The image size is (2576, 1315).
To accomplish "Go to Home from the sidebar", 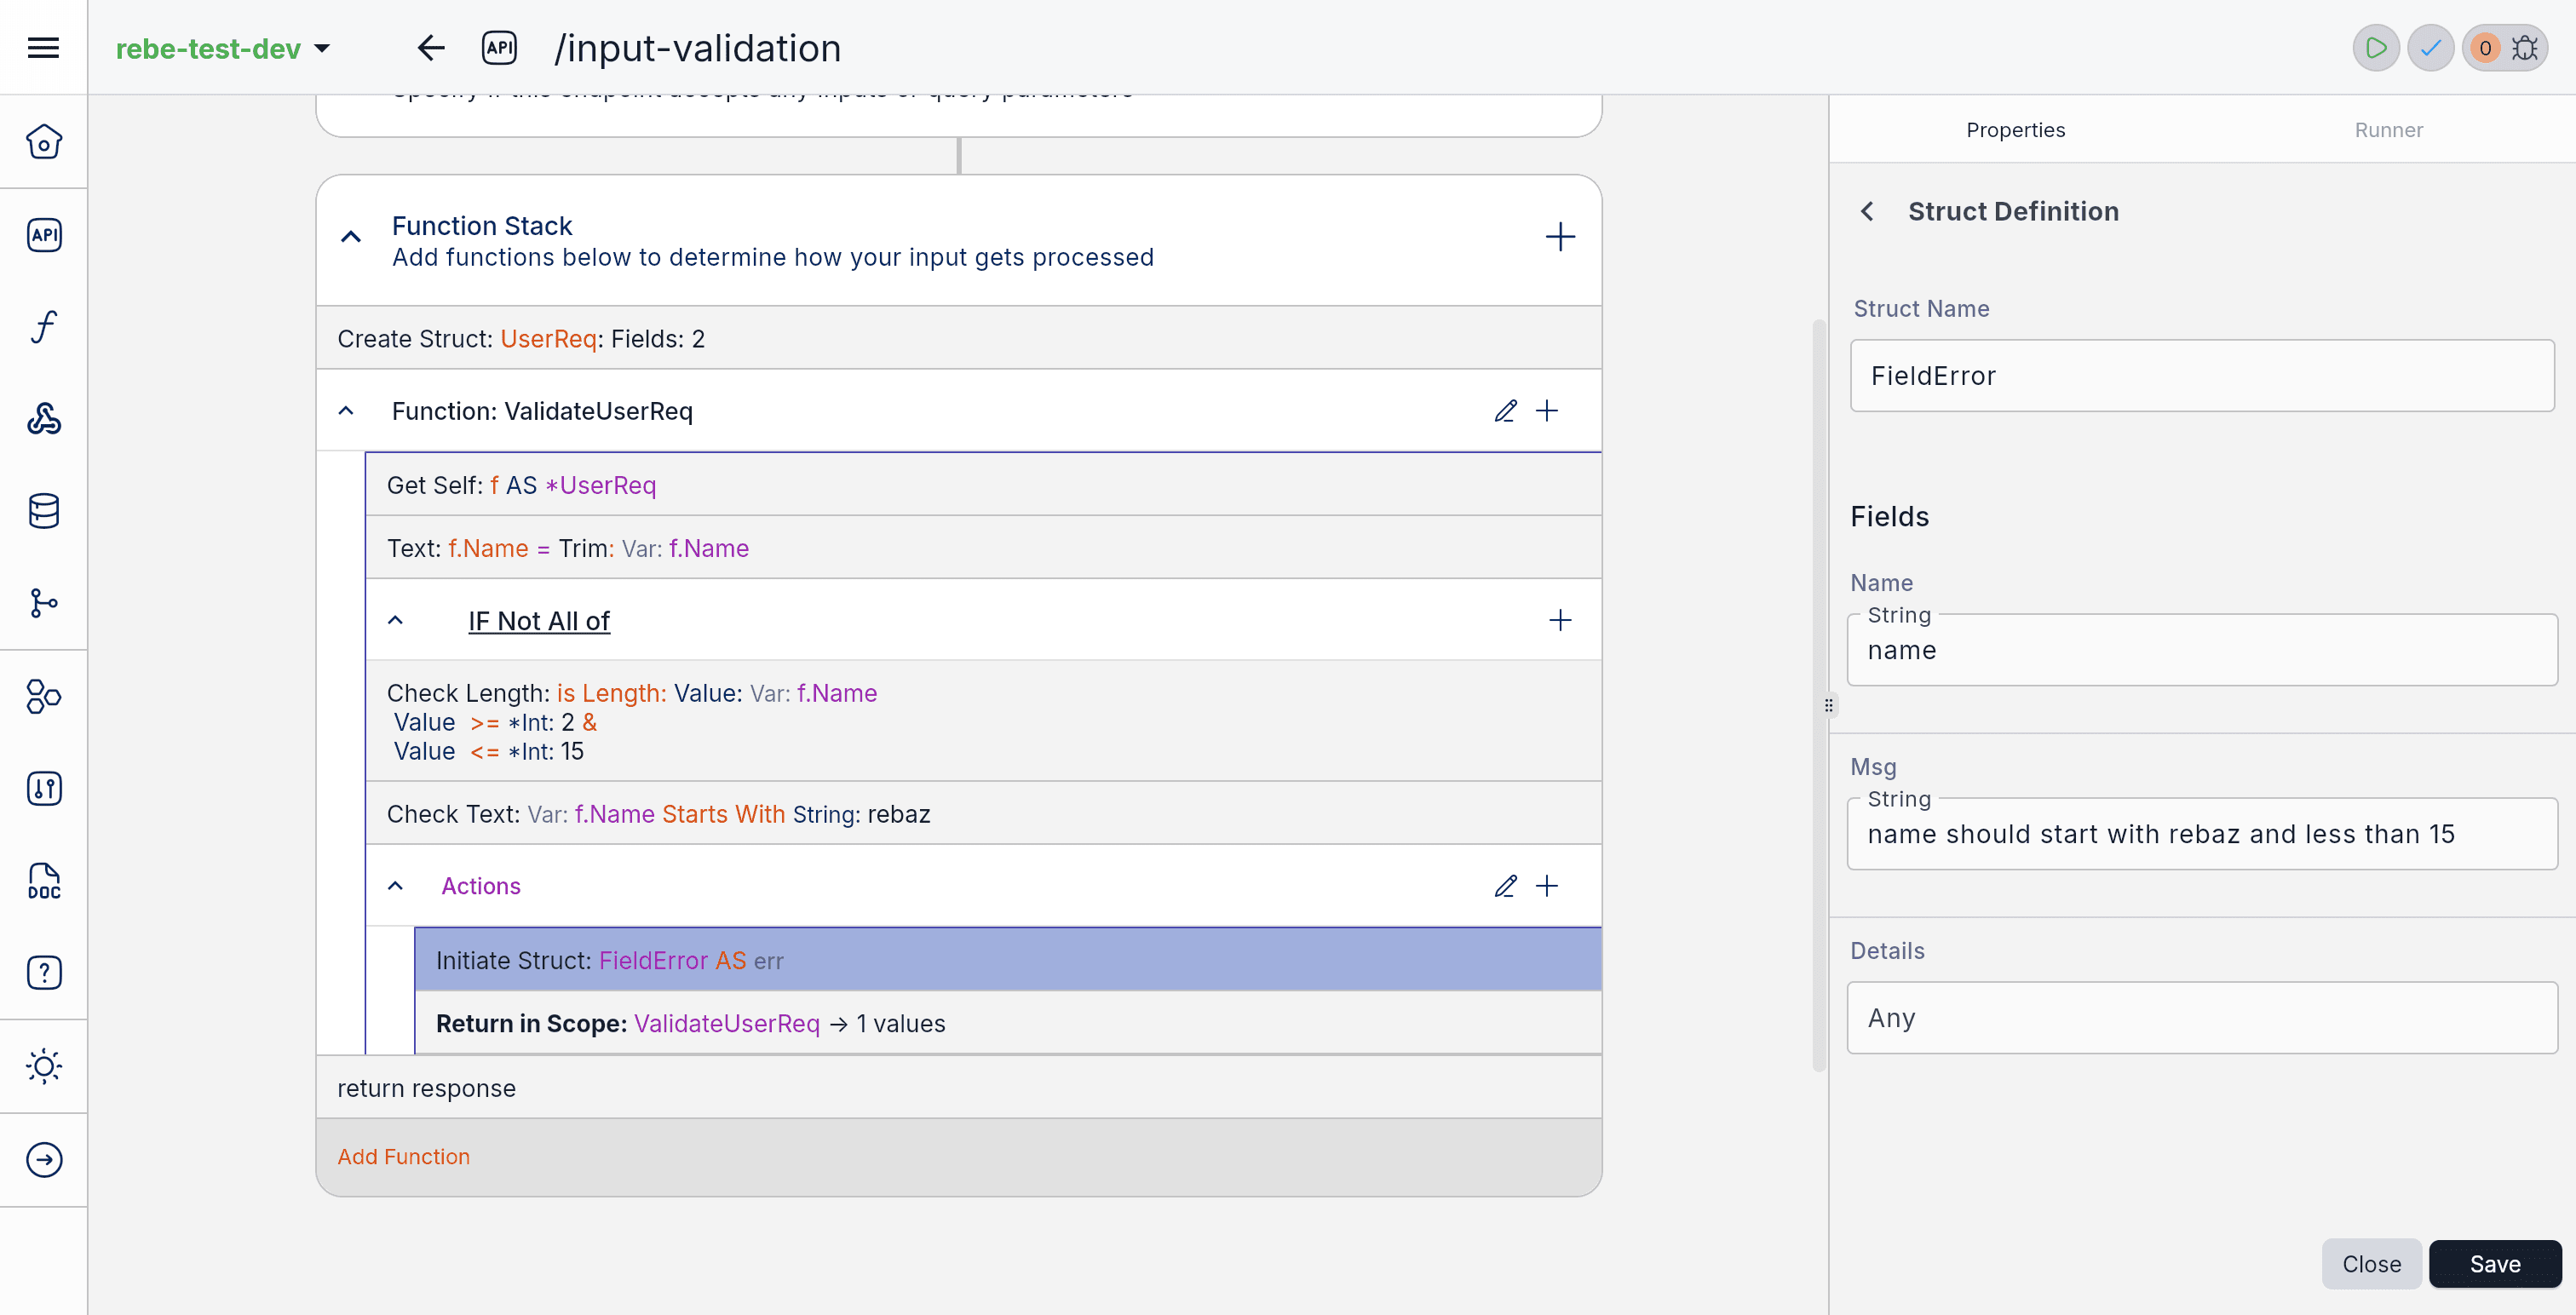I will click(x=43, y=141).
